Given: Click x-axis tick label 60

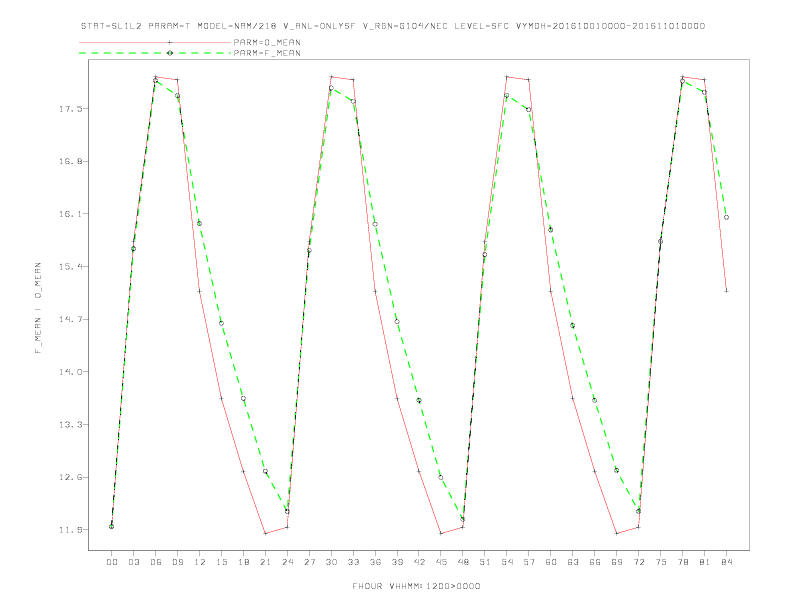Looking at the screenshot, I should point(551,562).
